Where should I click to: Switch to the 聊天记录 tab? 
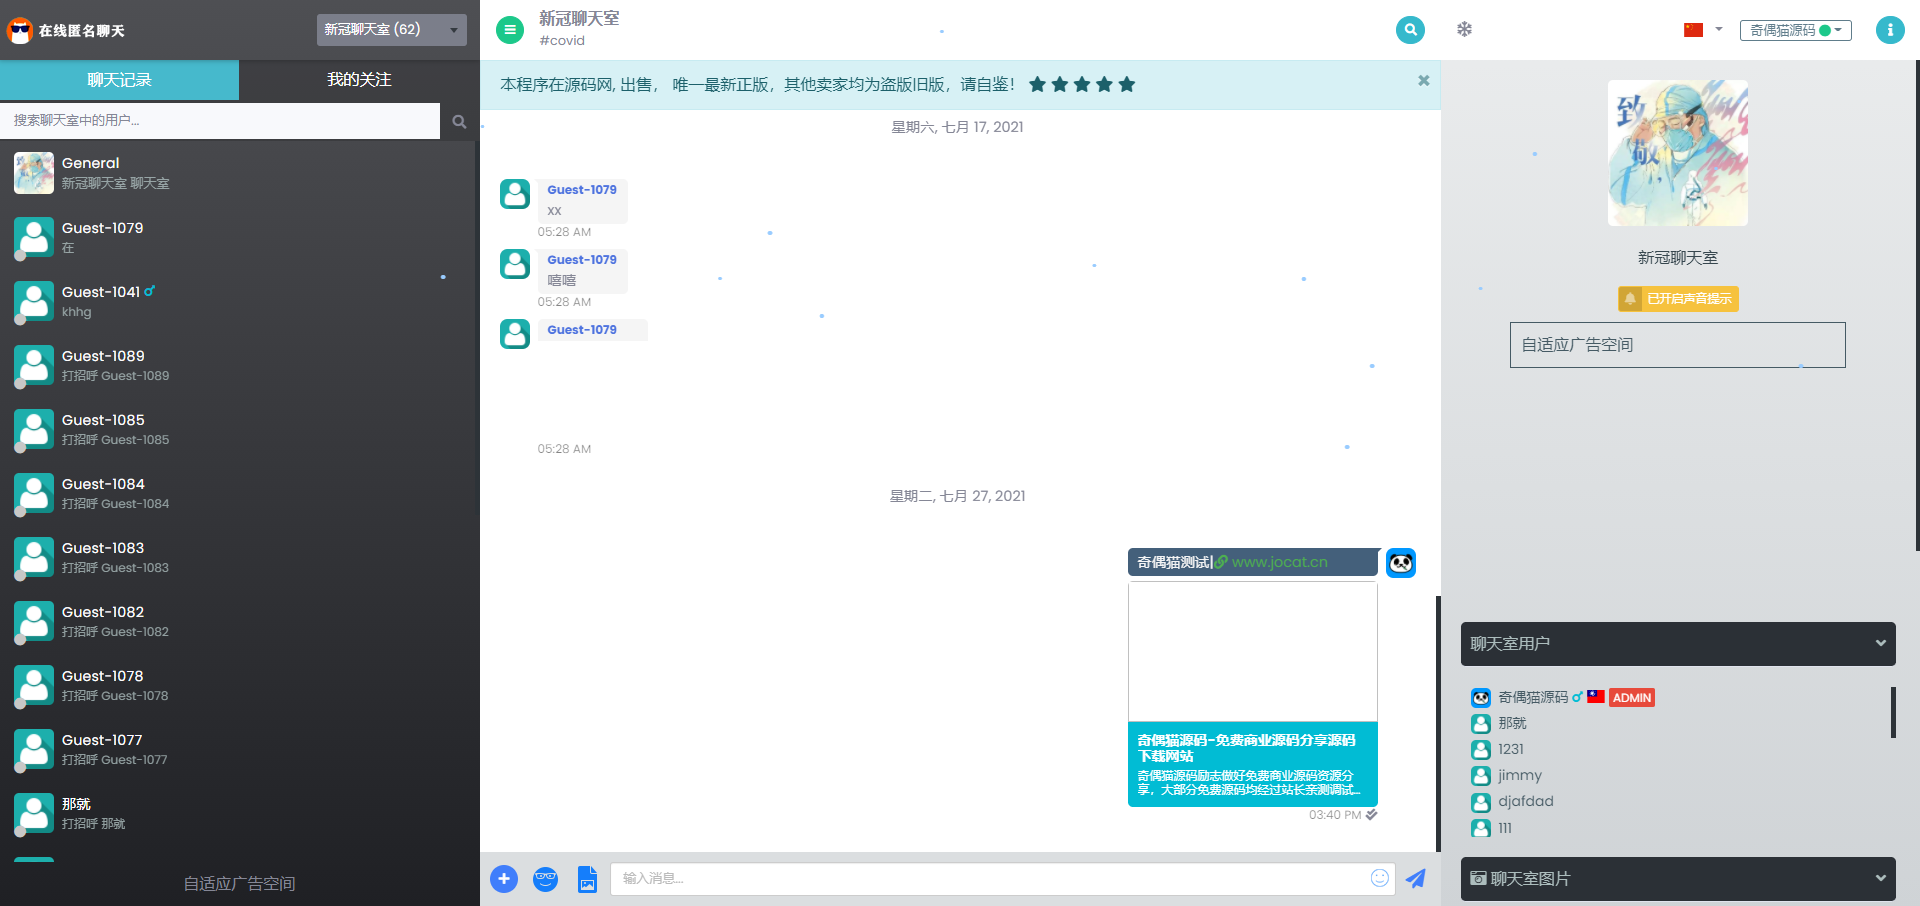click(x=119, y=80)
